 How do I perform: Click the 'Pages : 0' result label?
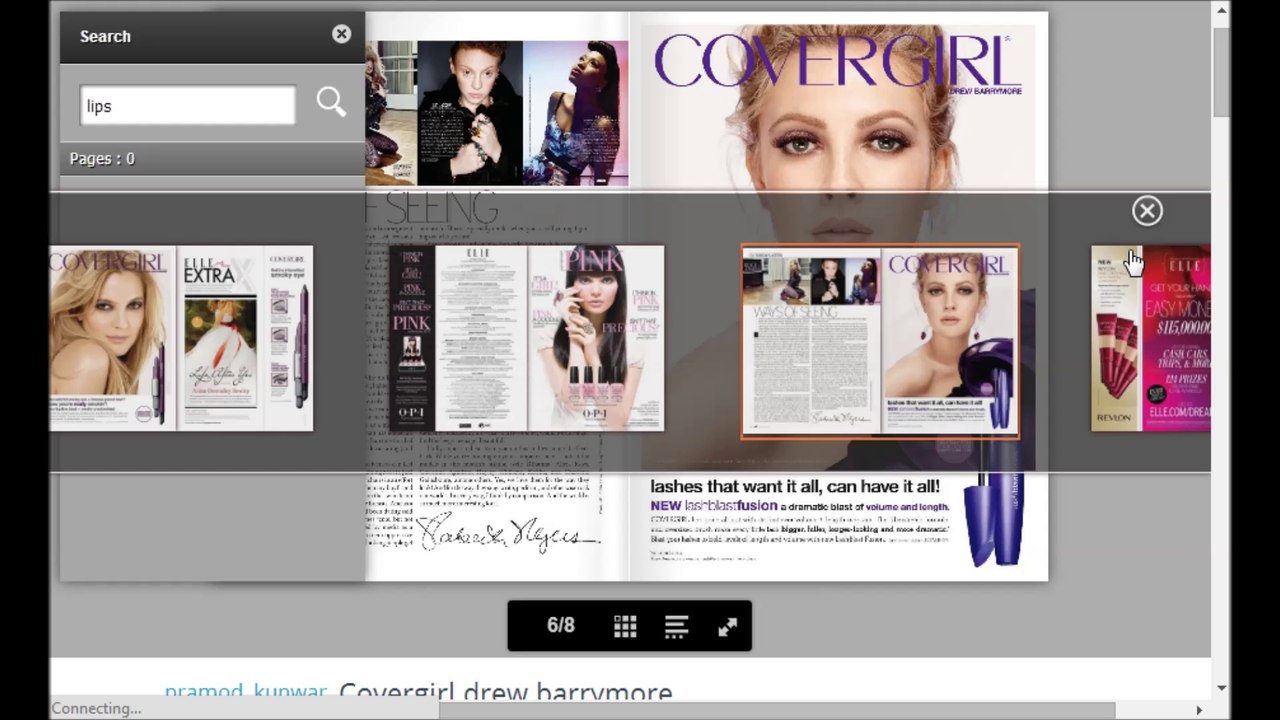tap(102, 159)
